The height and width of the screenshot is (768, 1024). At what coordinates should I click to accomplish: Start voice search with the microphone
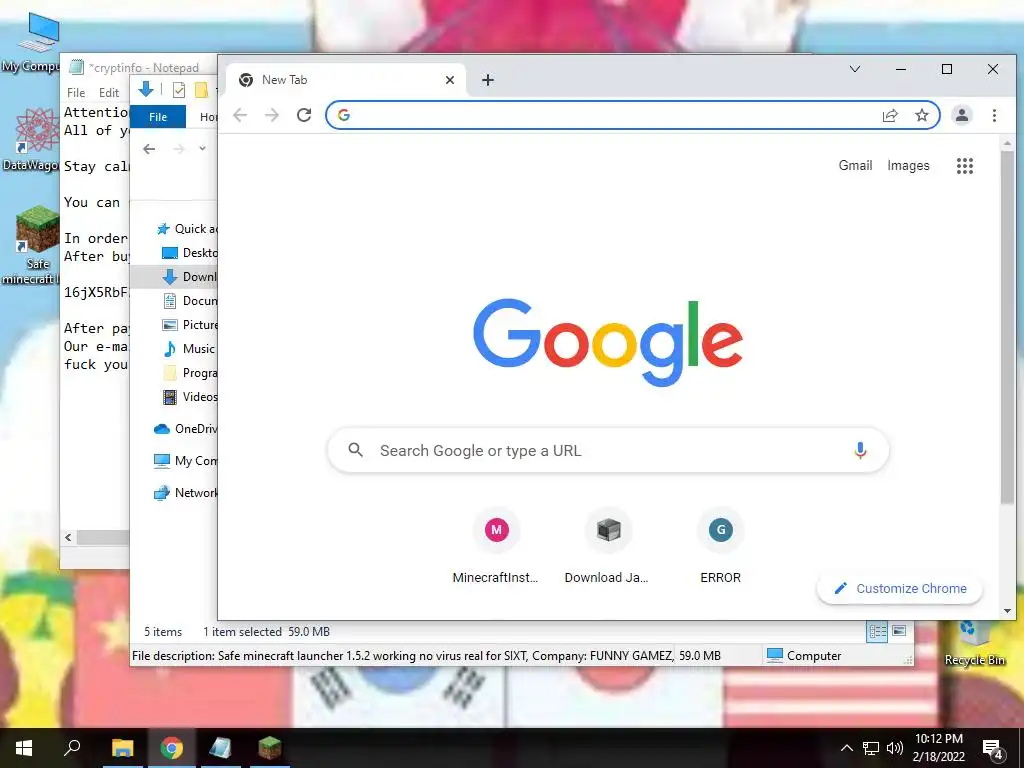pos(860,450)
